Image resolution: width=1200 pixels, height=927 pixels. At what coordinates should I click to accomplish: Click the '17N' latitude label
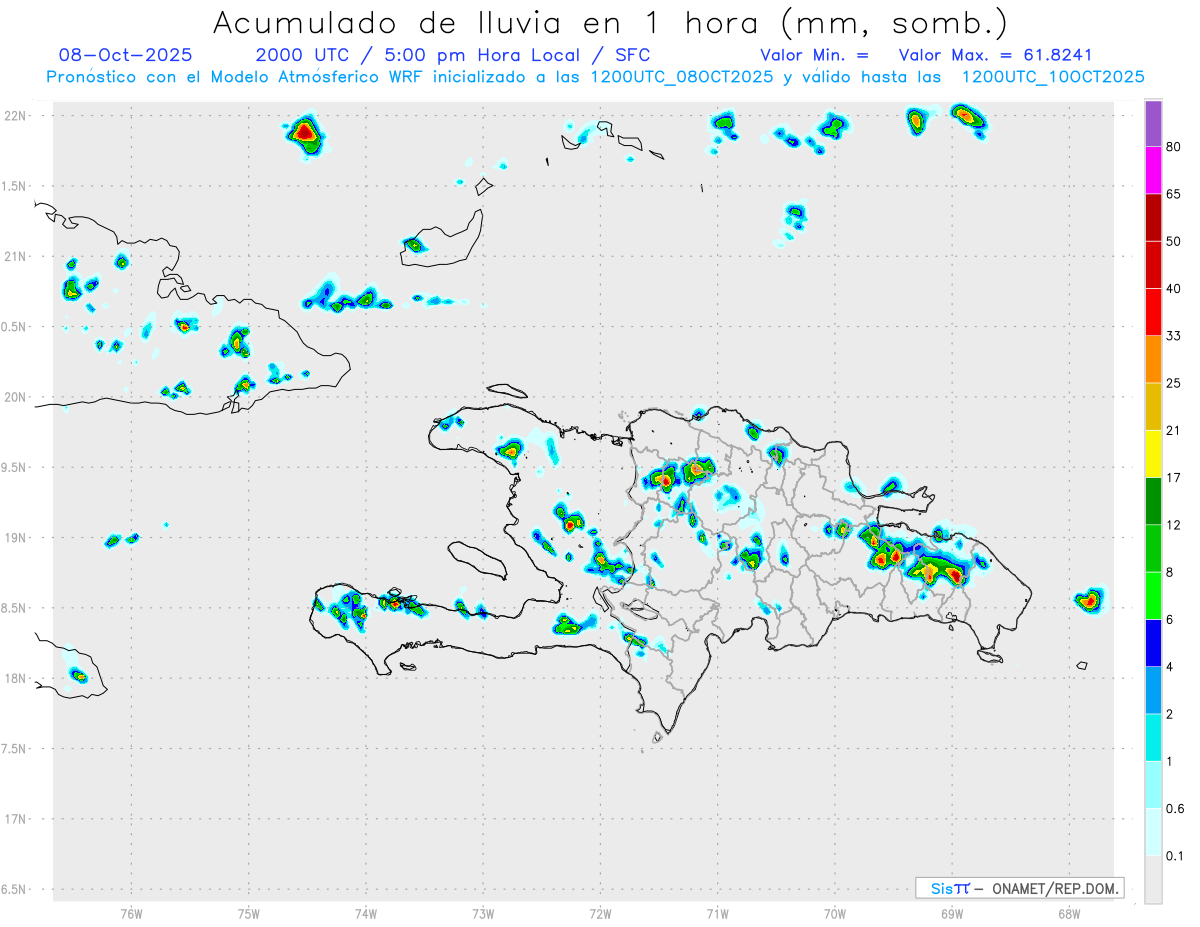[x=15, y=819]
